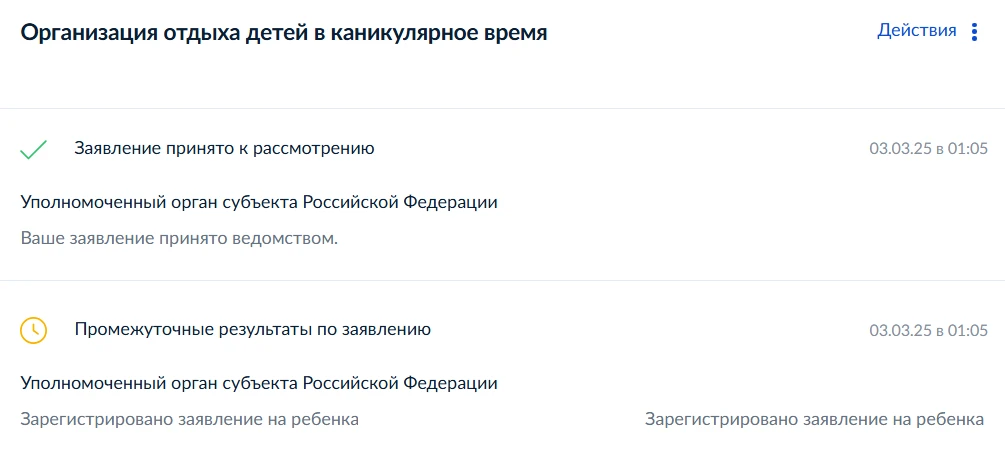The width and height of the screenshot is (1005, 469).
Task: Click the heading Организация отдыха детей
Action: (284, 33)
